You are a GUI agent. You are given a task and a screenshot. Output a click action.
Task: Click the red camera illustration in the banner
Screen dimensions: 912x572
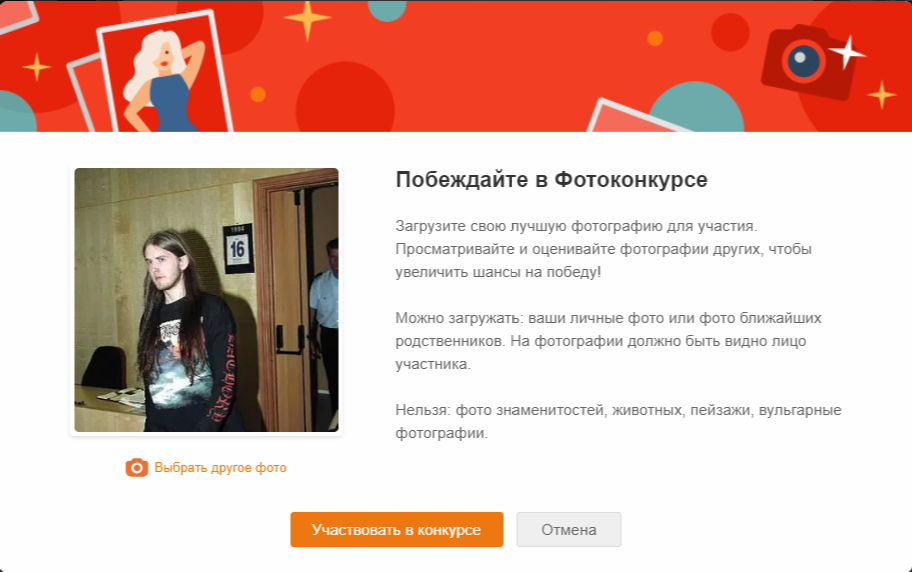(x=807, y=62)
